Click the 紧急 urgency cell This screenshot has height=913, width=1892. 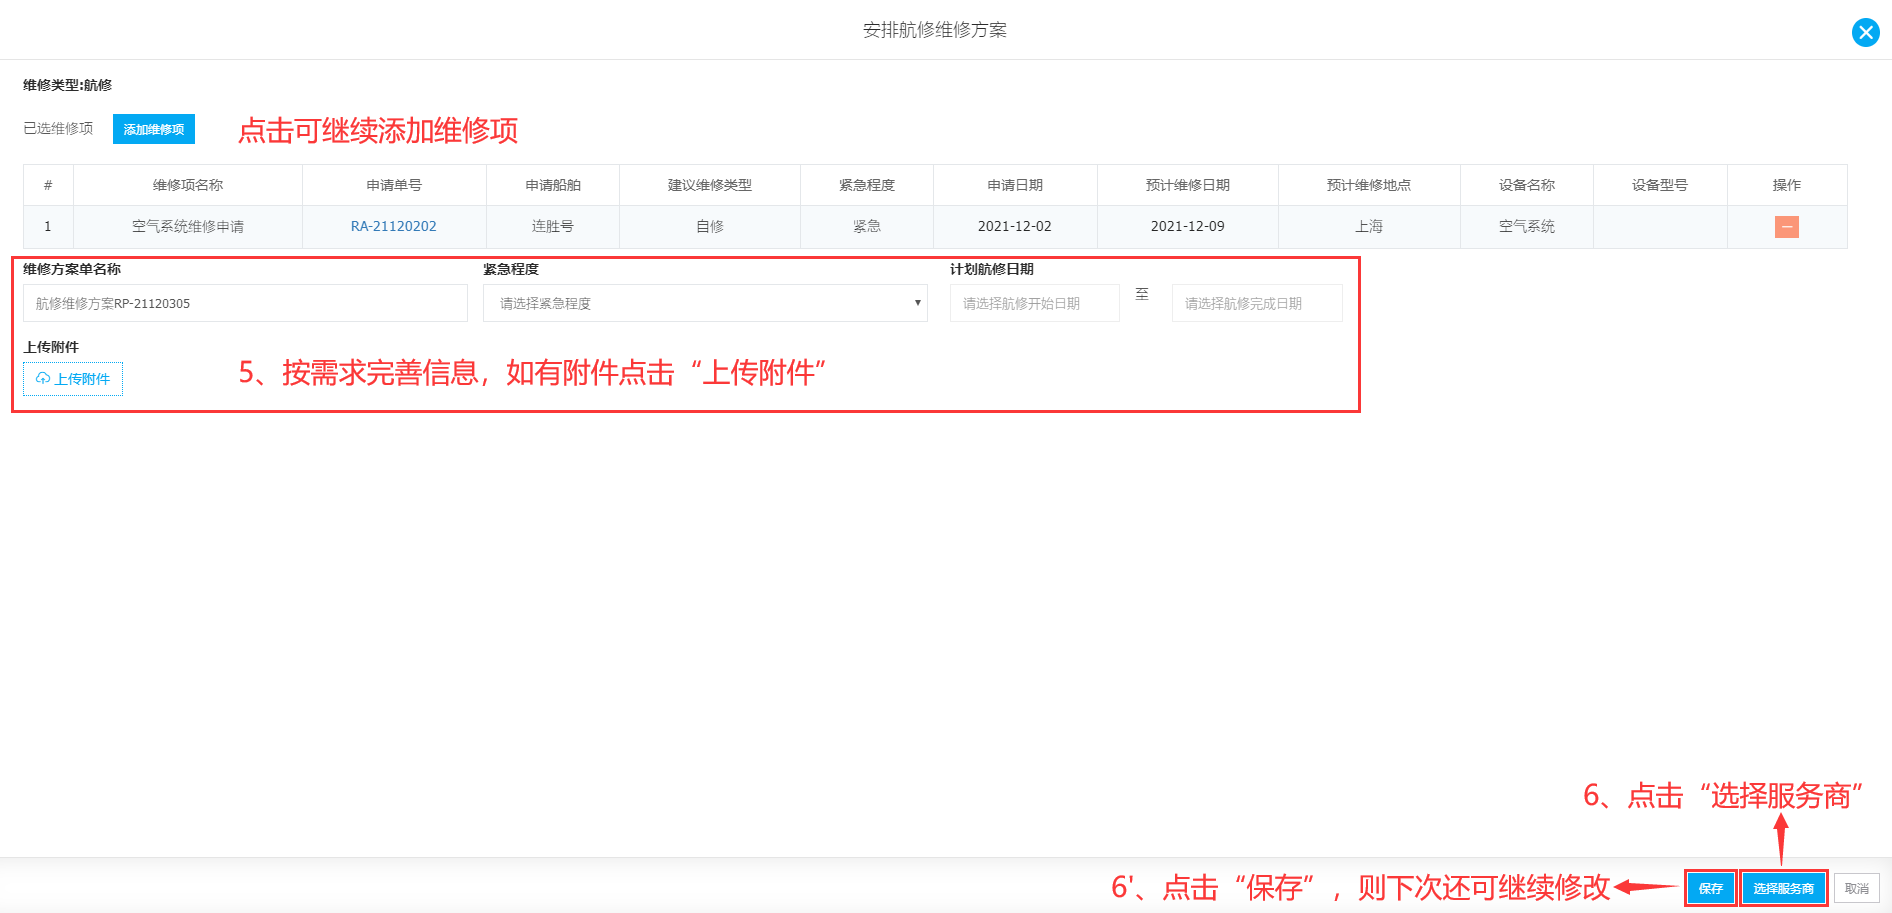point(867,227)
